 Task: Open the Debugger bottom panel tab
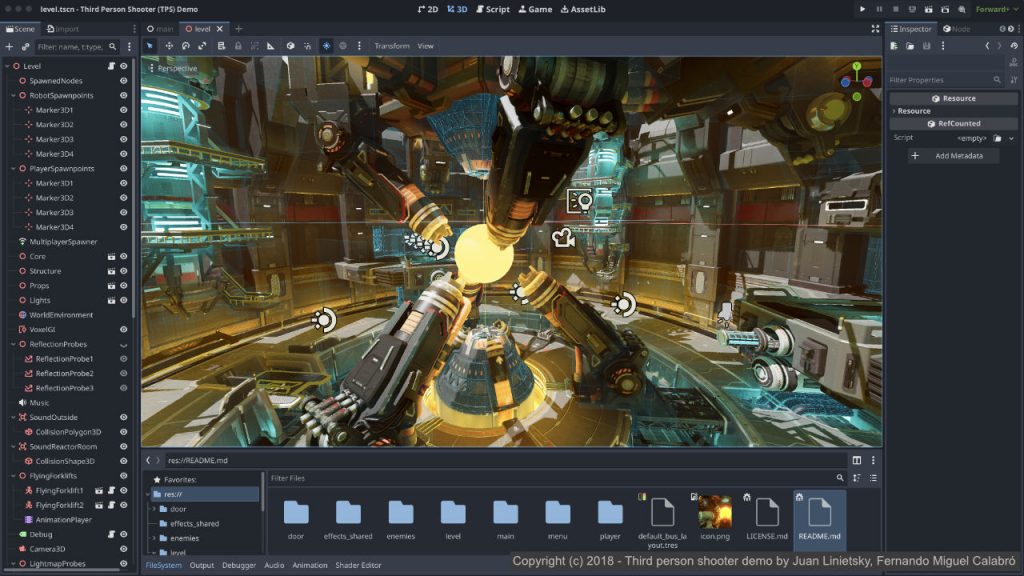(x=239, y=565)
